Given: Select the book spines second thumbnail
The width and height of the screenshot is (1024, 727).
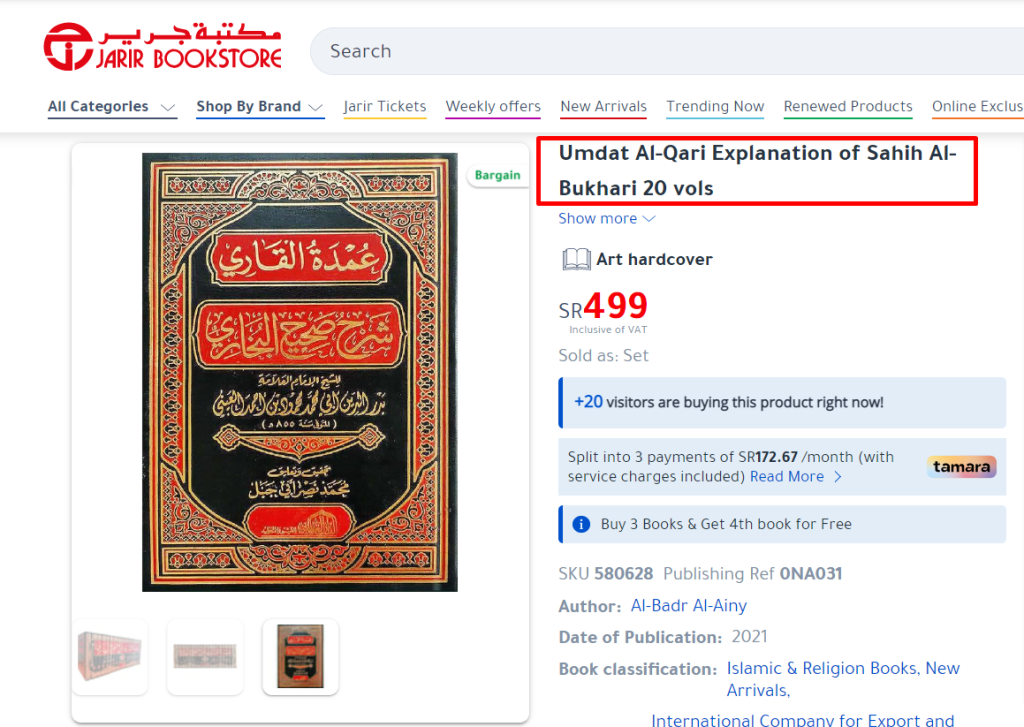Looking at the screenshot, I should tap(205, 656).
